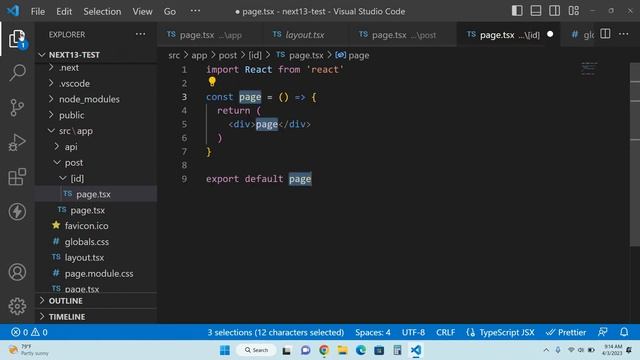Click the 'post' breadcrumb segment

[x=227, y=55]
